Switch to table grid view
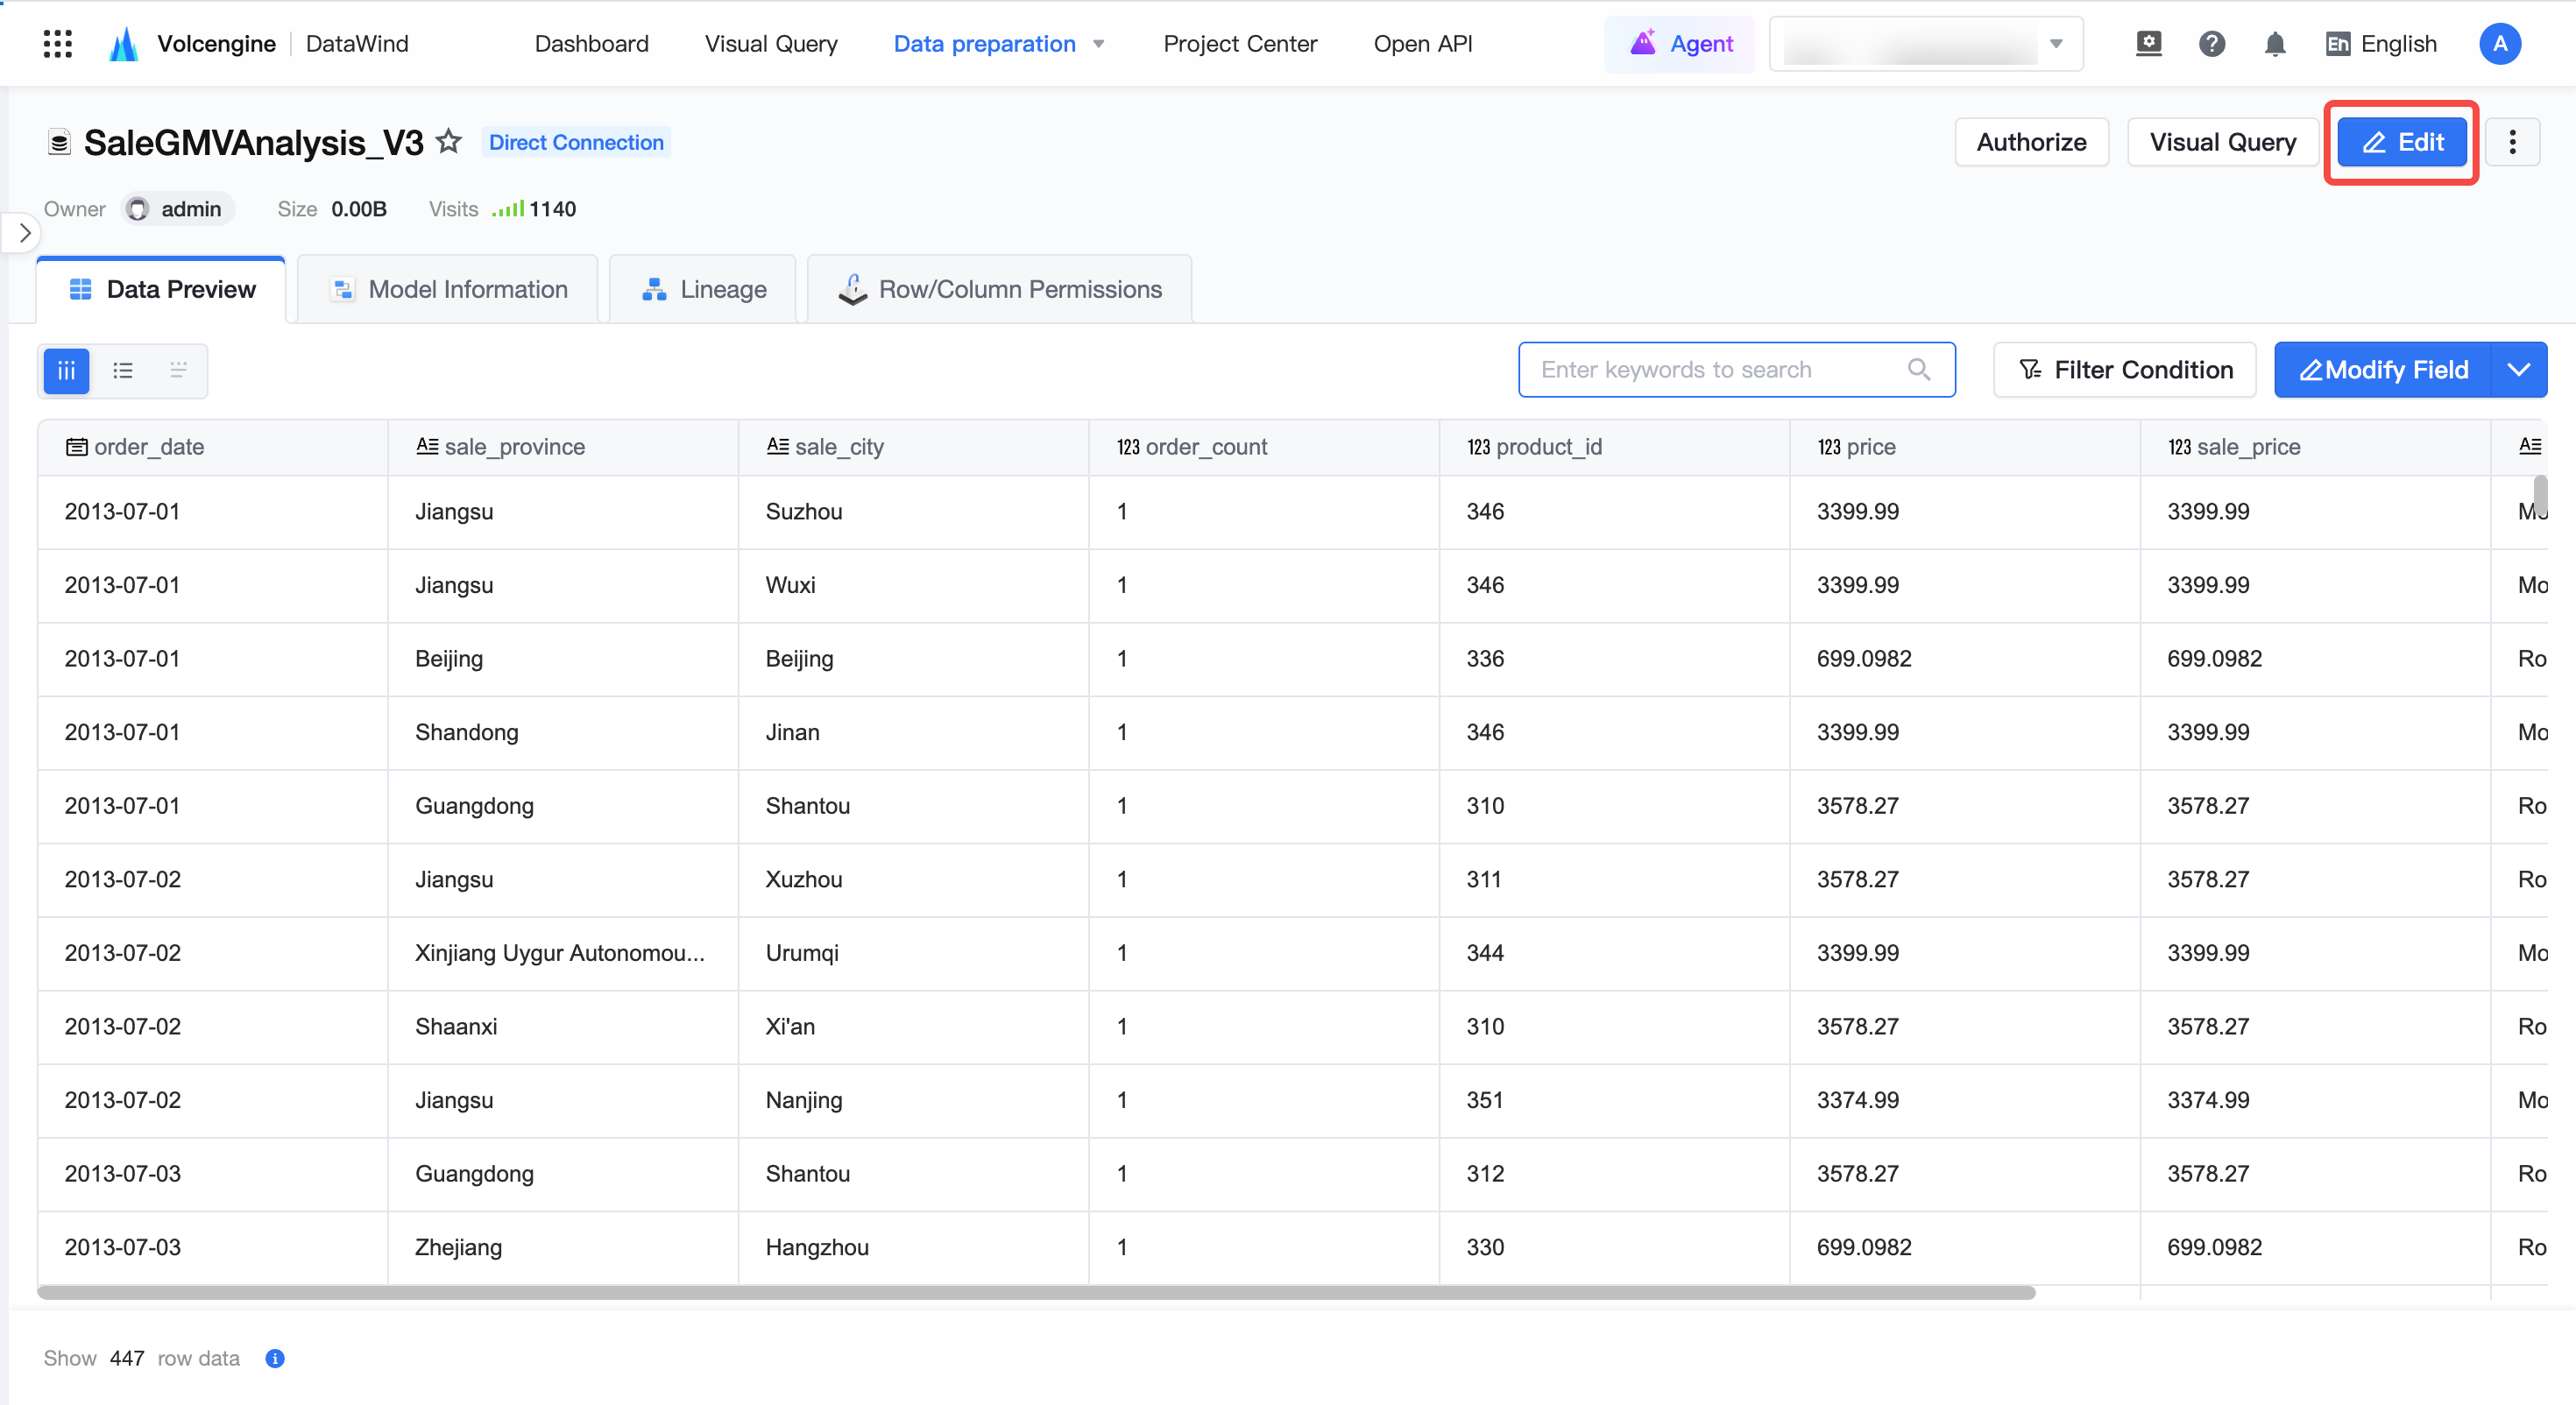This screenshot has height=1405, width=2576. click(x=67, y=371)
